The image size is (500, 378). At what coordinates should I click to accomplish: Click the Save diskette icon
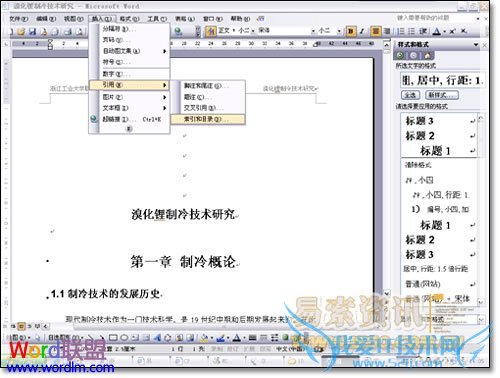click(32, 32)
